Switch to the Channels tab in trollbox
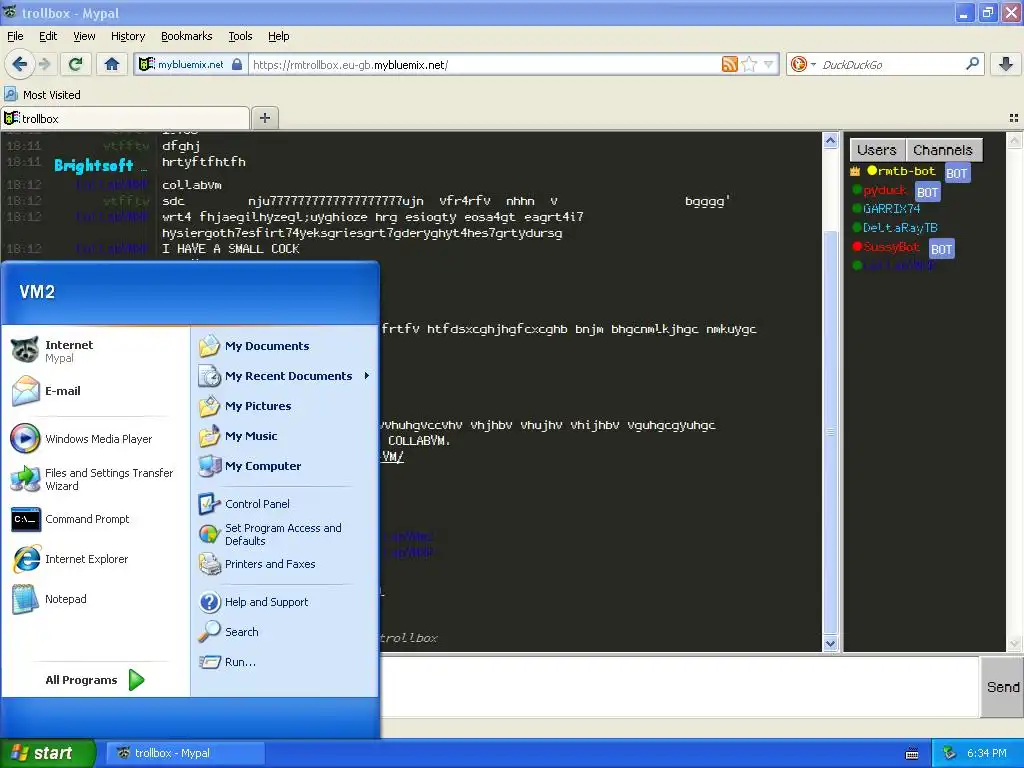This screenshot has height=768, width=1024. tap(942, 150)
